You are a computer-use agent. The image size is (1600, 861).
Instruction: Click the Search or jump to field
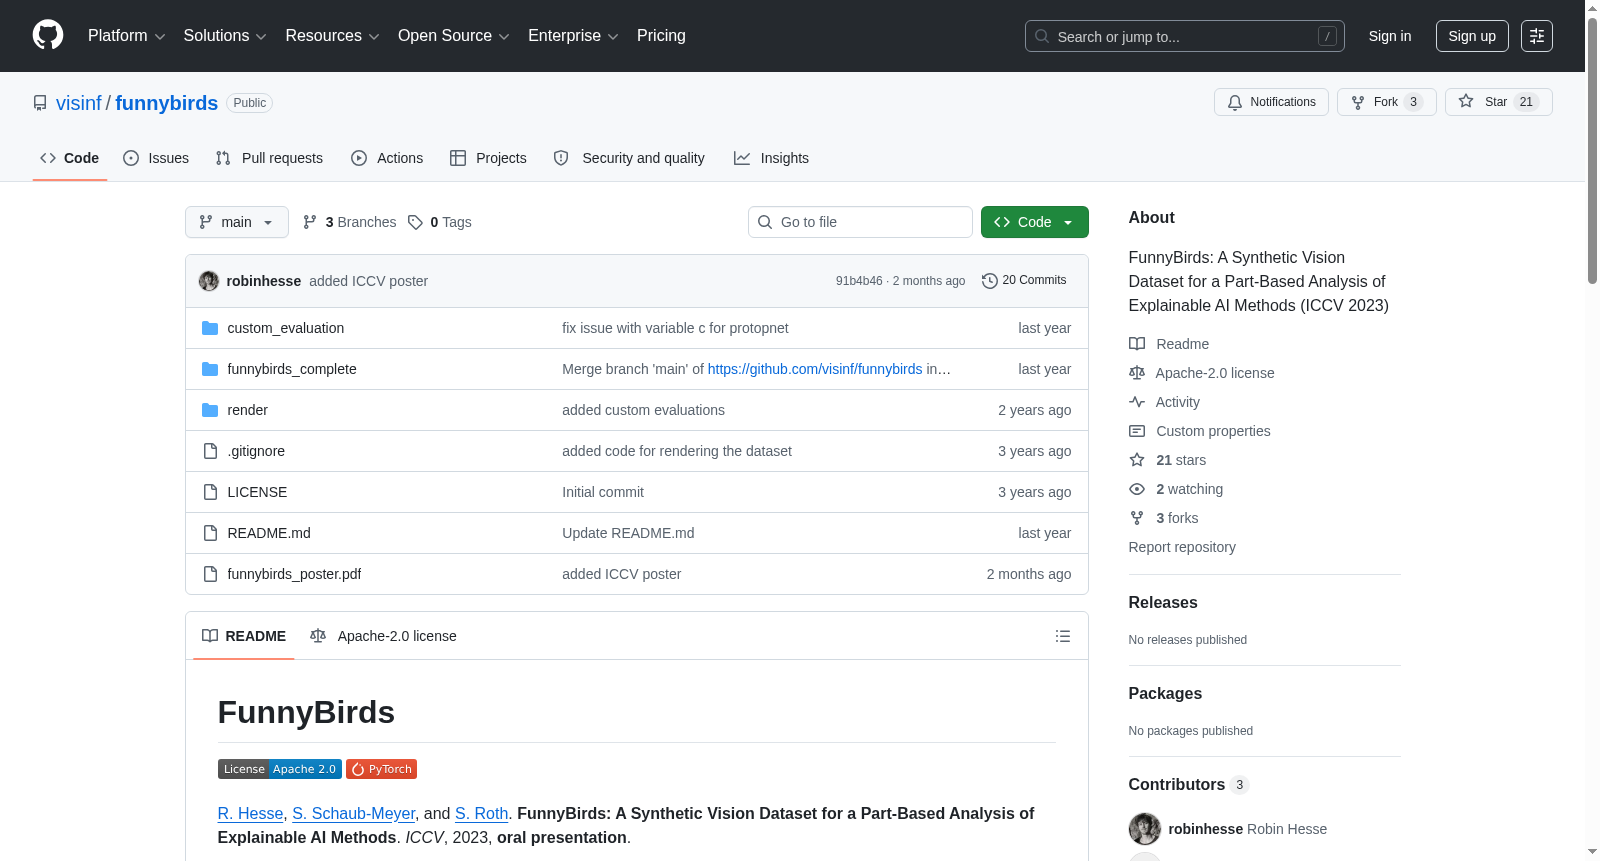(1185, 36)
